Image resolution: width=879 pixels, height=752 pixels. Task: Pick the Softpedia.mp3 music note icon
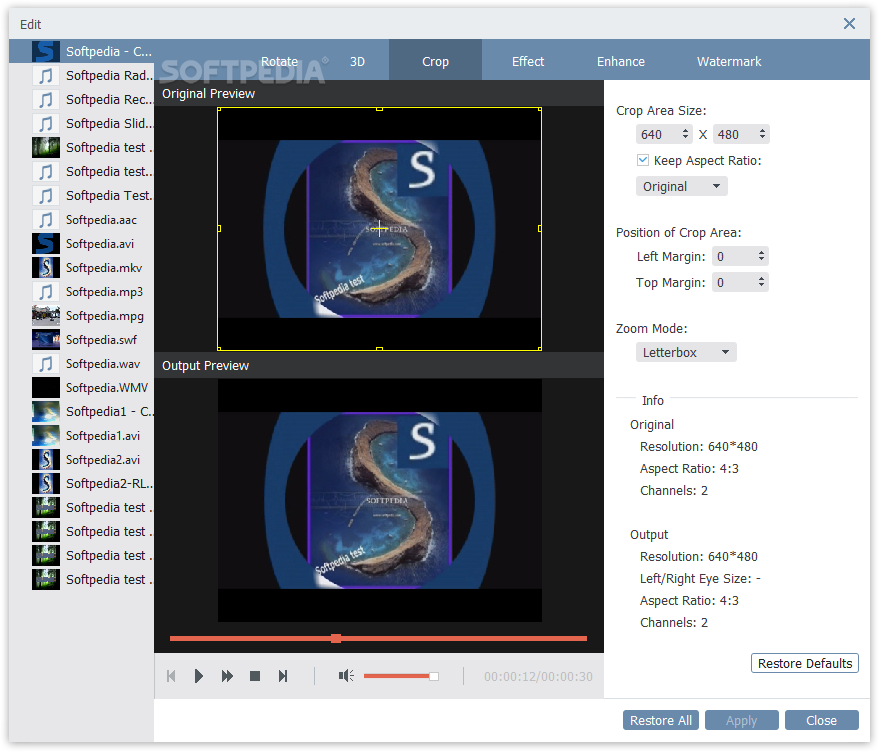point(46,292)
